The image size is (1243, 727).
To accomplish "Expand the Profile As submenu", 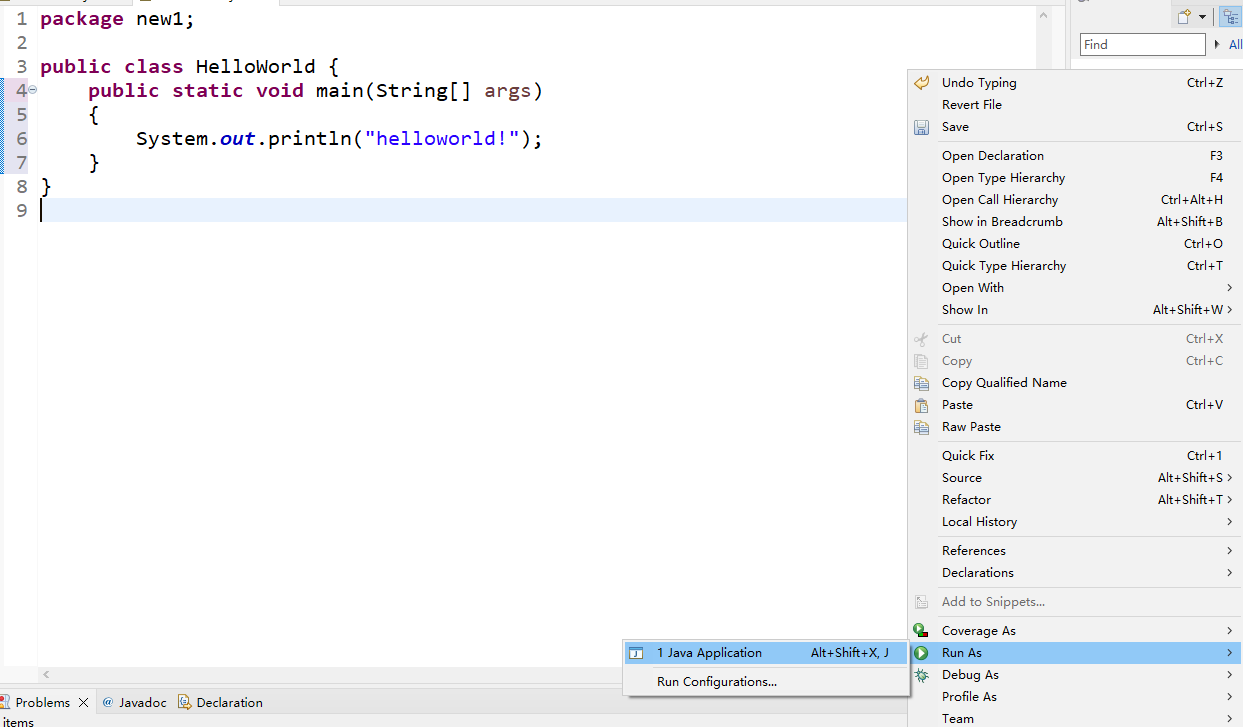I will coord(1229,697).
